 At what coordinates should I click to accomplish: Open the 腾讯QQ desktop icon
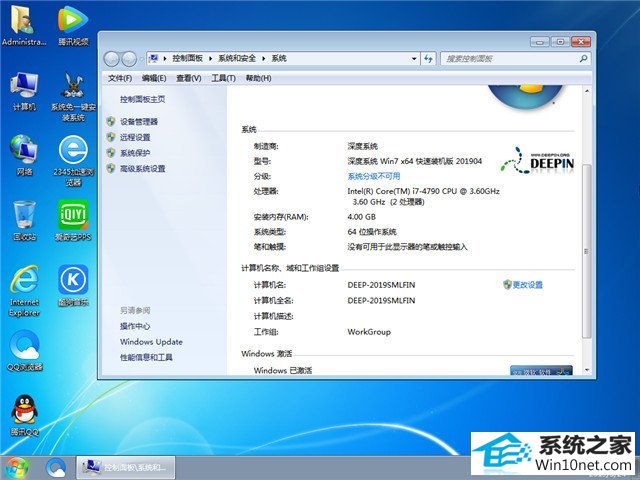click(x=24, y=412)
